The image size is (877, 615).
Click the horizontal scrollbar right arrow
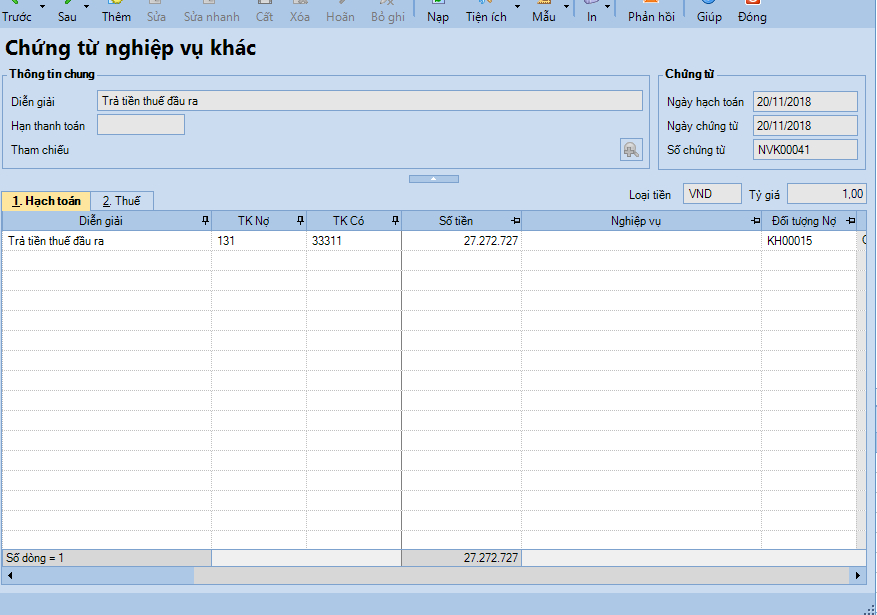pyautogui.click(x=858, y=576)
